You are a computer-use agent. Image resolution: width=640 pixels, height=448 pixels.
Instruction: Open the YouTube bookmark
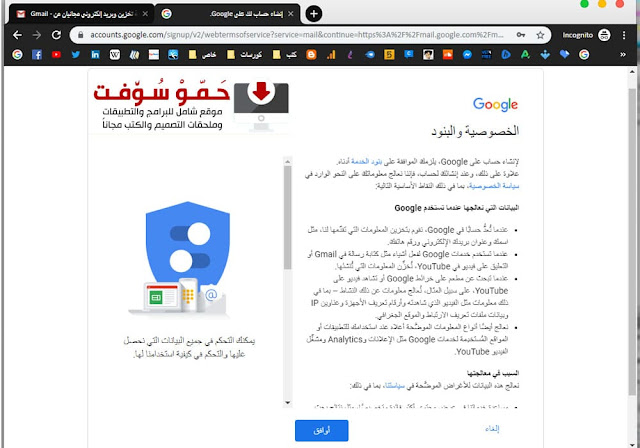click(56, 54)
